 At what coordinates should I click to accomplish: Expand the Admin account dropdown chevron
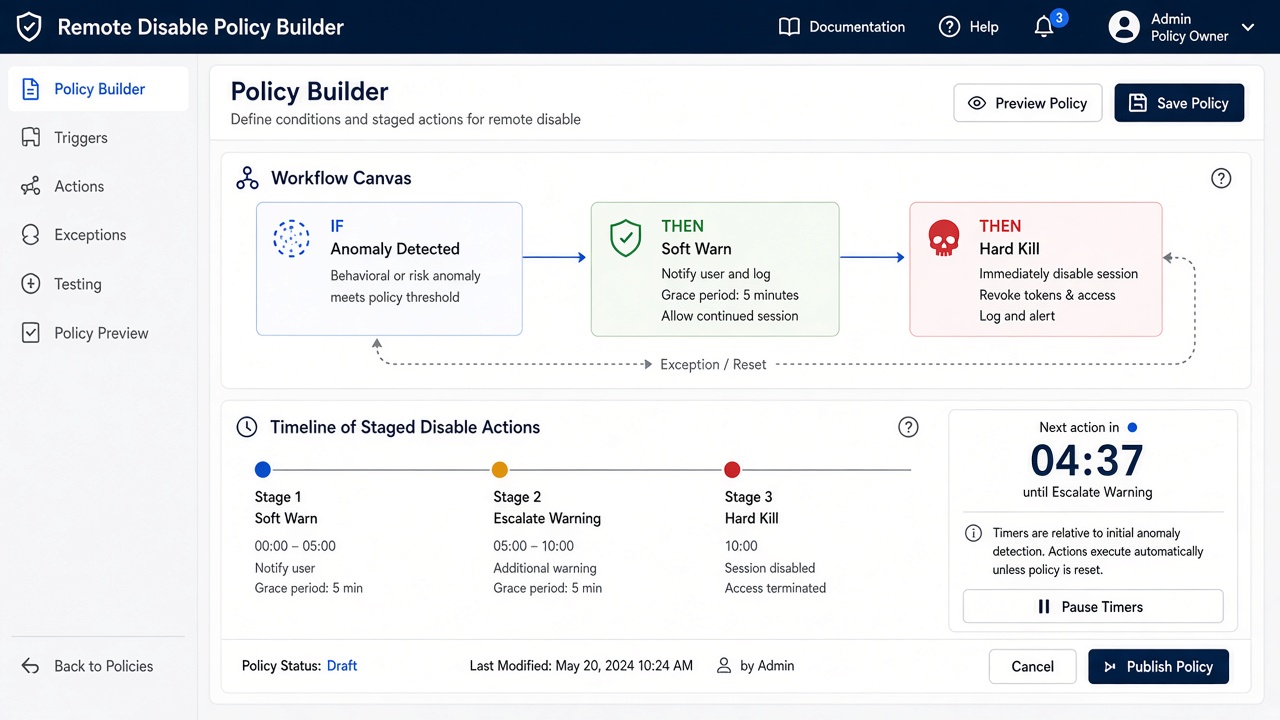1248,28
